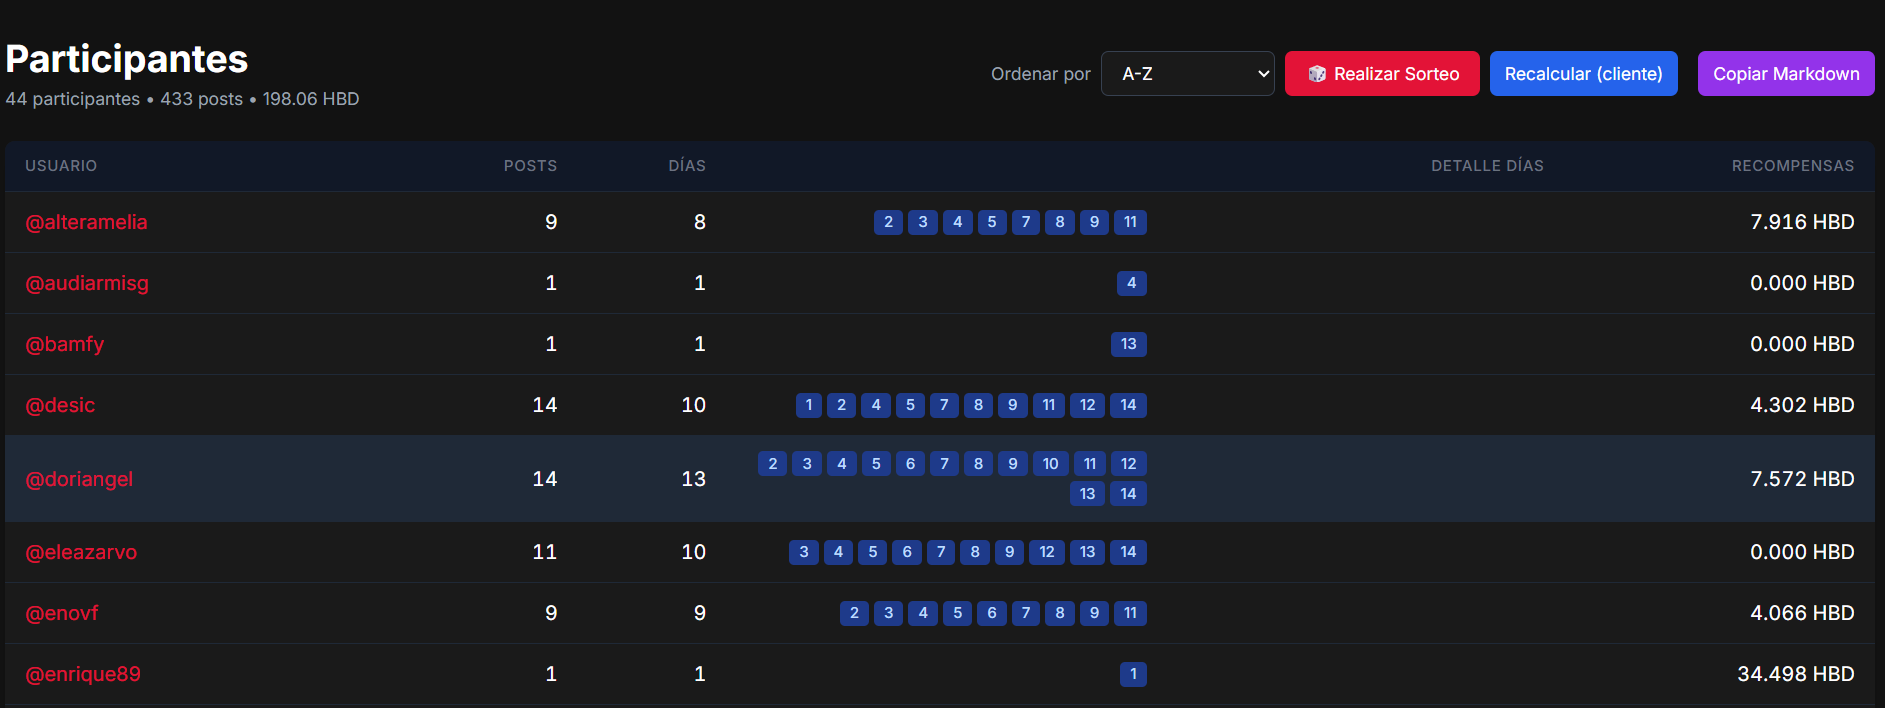Click day 6 badge in @eleazarvo row
The image size is (1885, 708).
[x=907, y=552]
